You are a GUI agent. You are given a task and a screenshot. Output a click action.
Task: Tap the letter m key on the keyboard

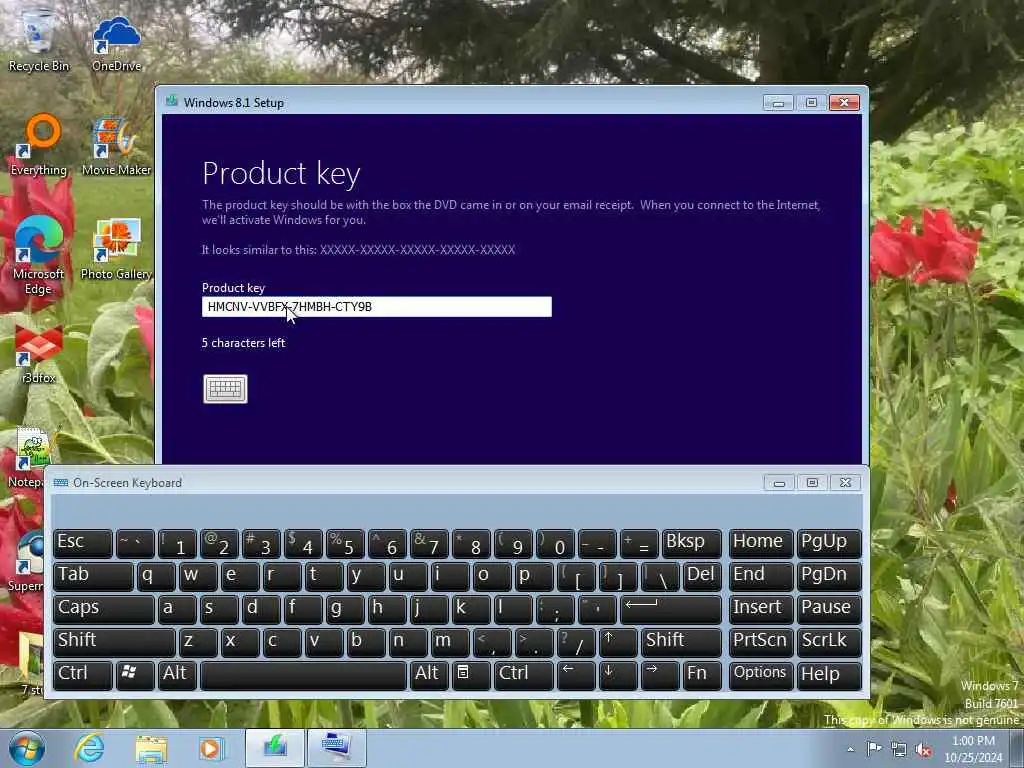(450, 641)
